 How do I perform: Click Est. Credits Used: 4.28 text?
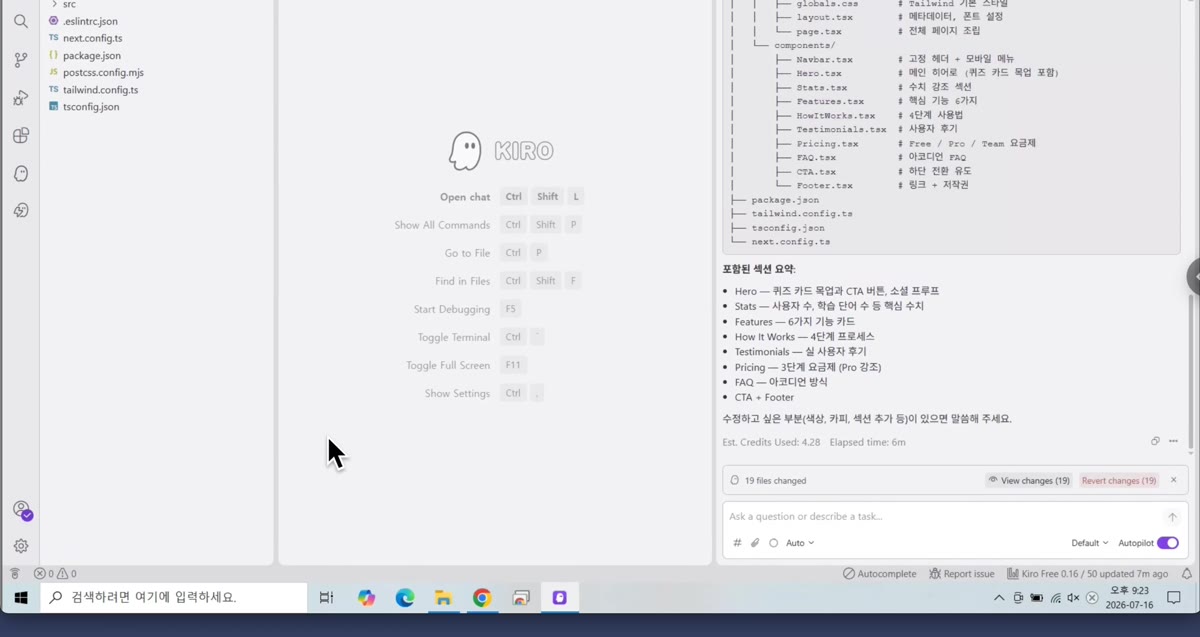tap(771, 442)
